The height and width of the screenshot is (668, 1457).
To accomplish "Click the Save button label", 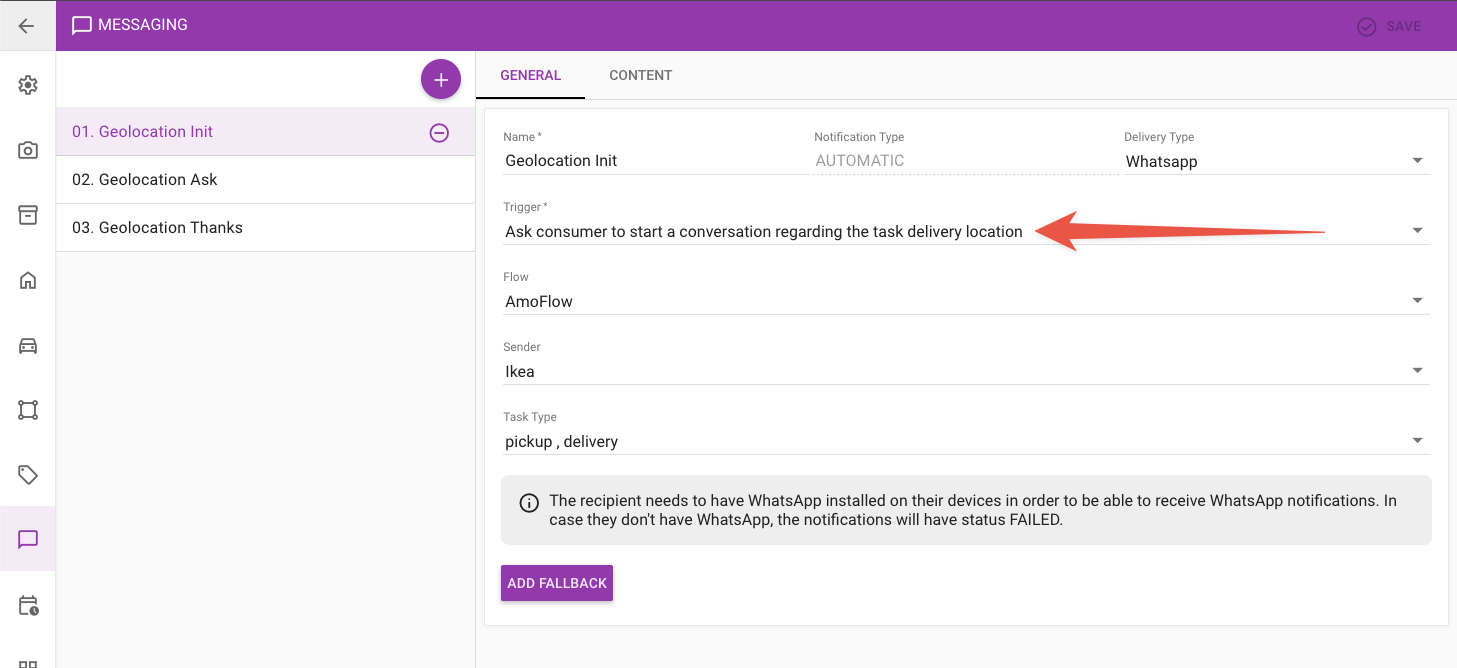I will click(x=1403, y=27).
